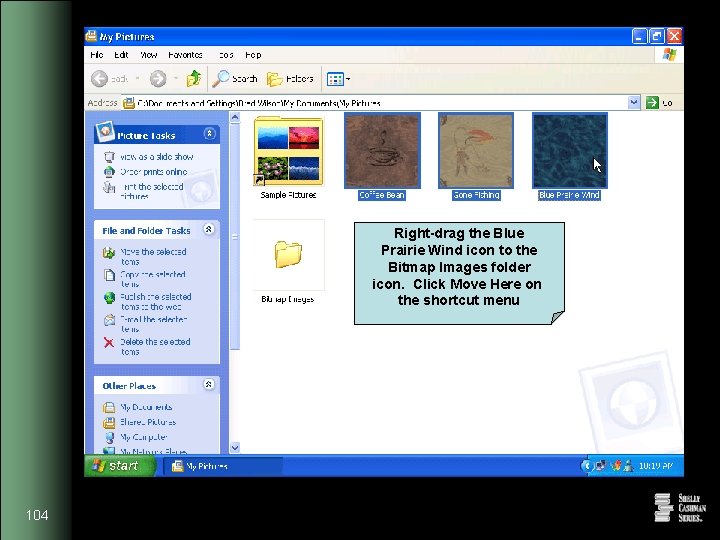Click Copy the selected items link

click(x=153, y=279)
